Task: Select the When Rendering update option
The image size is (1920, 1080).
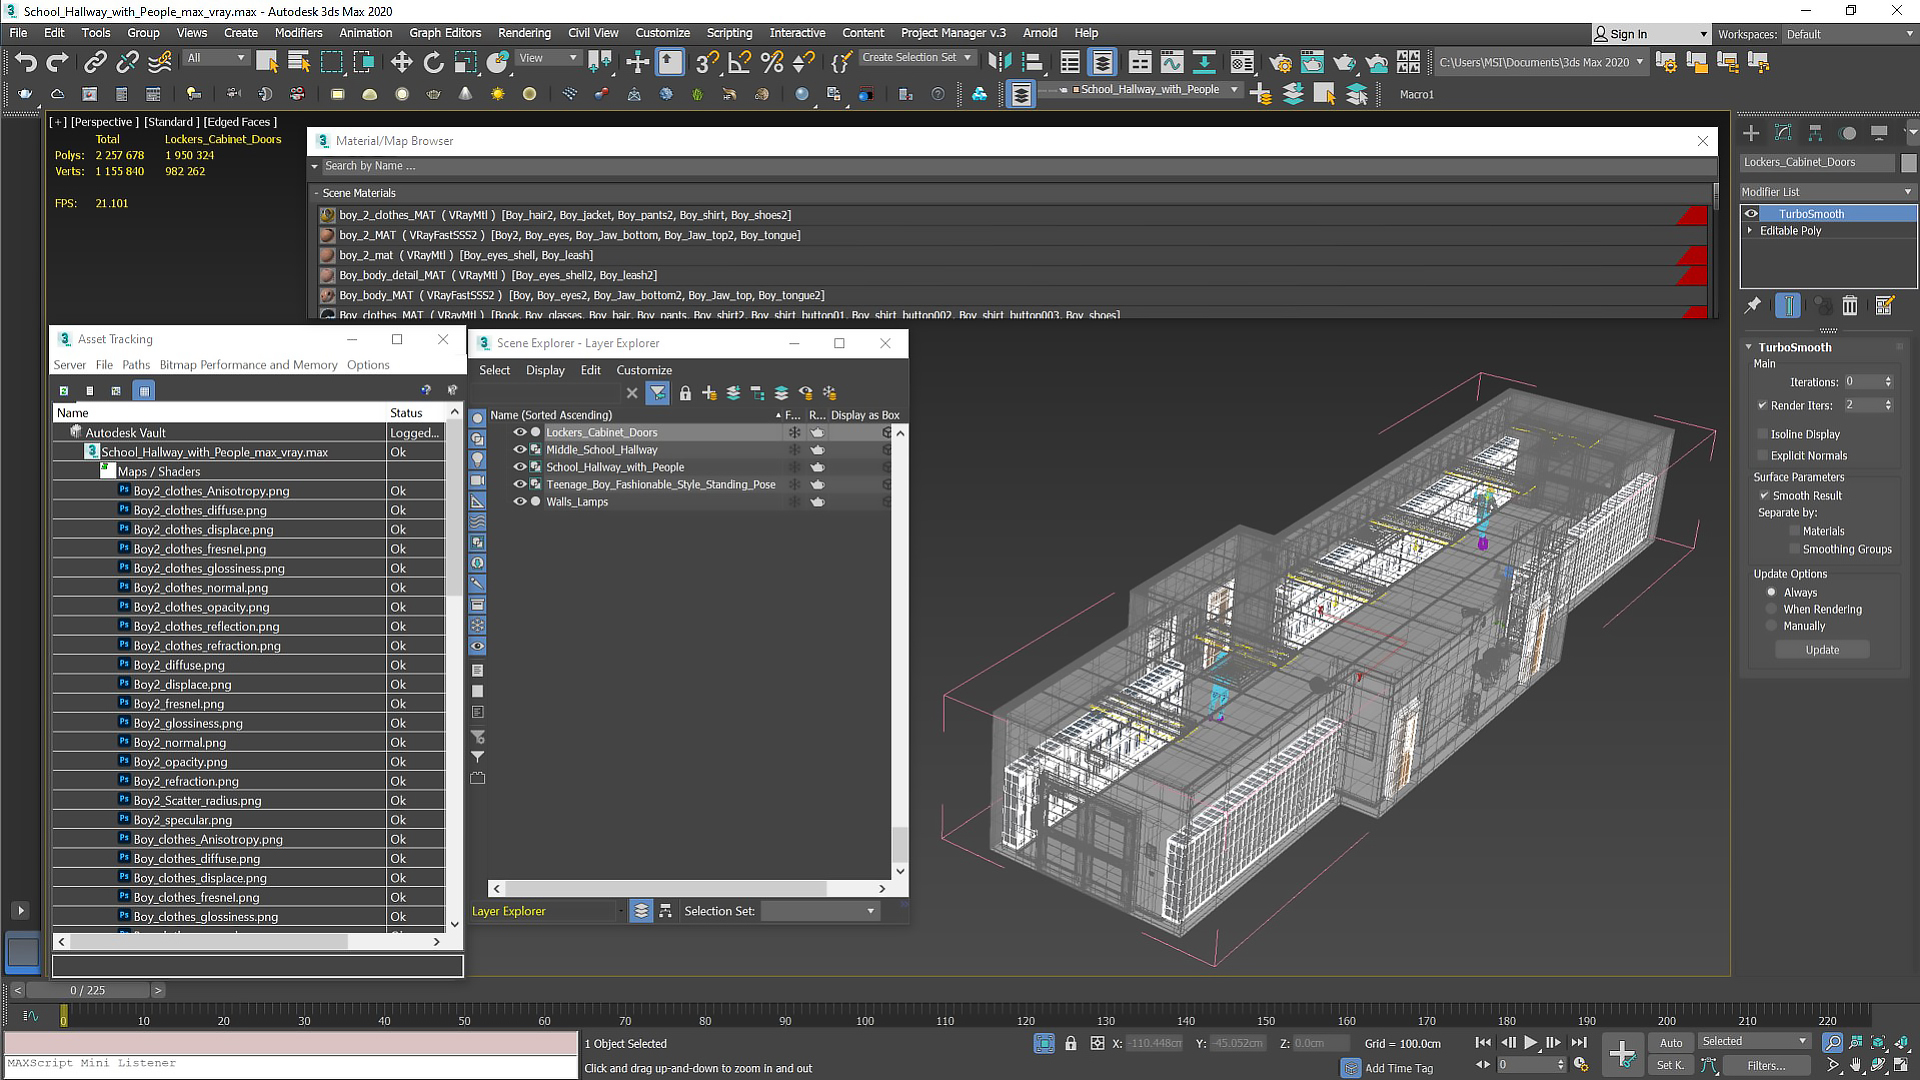Action: click(x=1772, y=610)
